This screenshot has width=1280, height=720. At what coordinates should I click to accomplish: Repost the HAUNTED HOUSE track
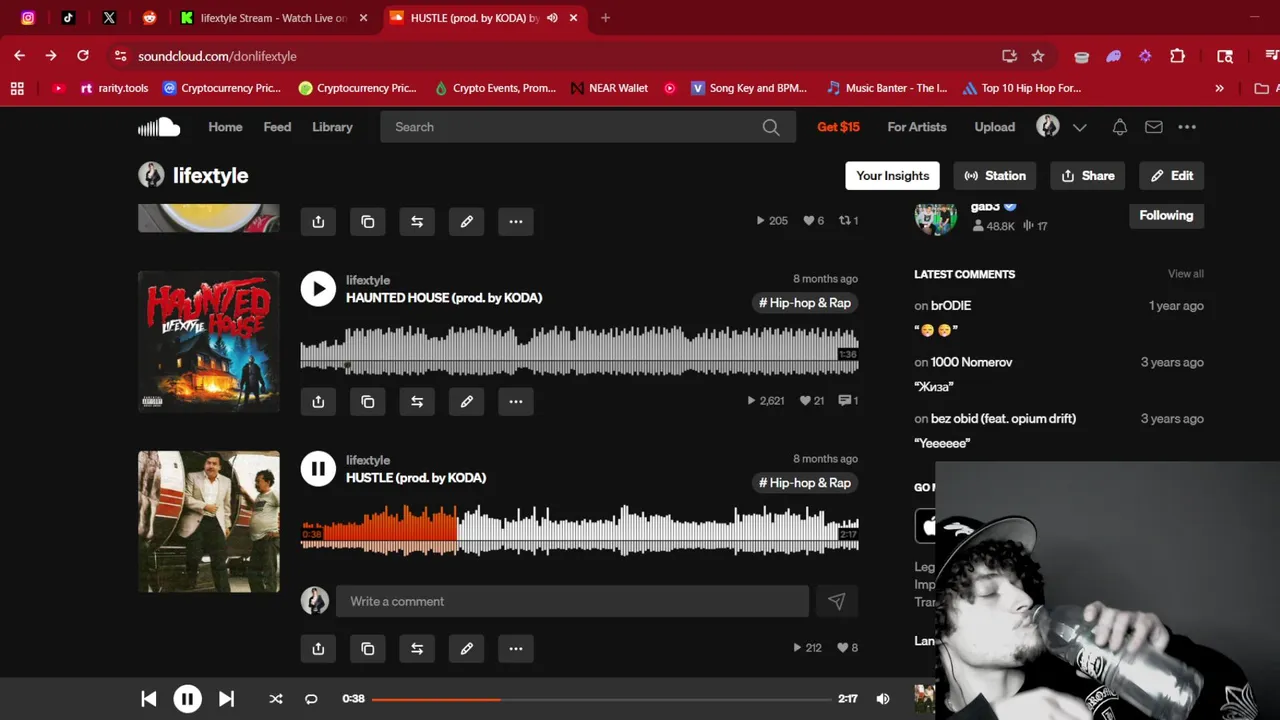(417, 401)
